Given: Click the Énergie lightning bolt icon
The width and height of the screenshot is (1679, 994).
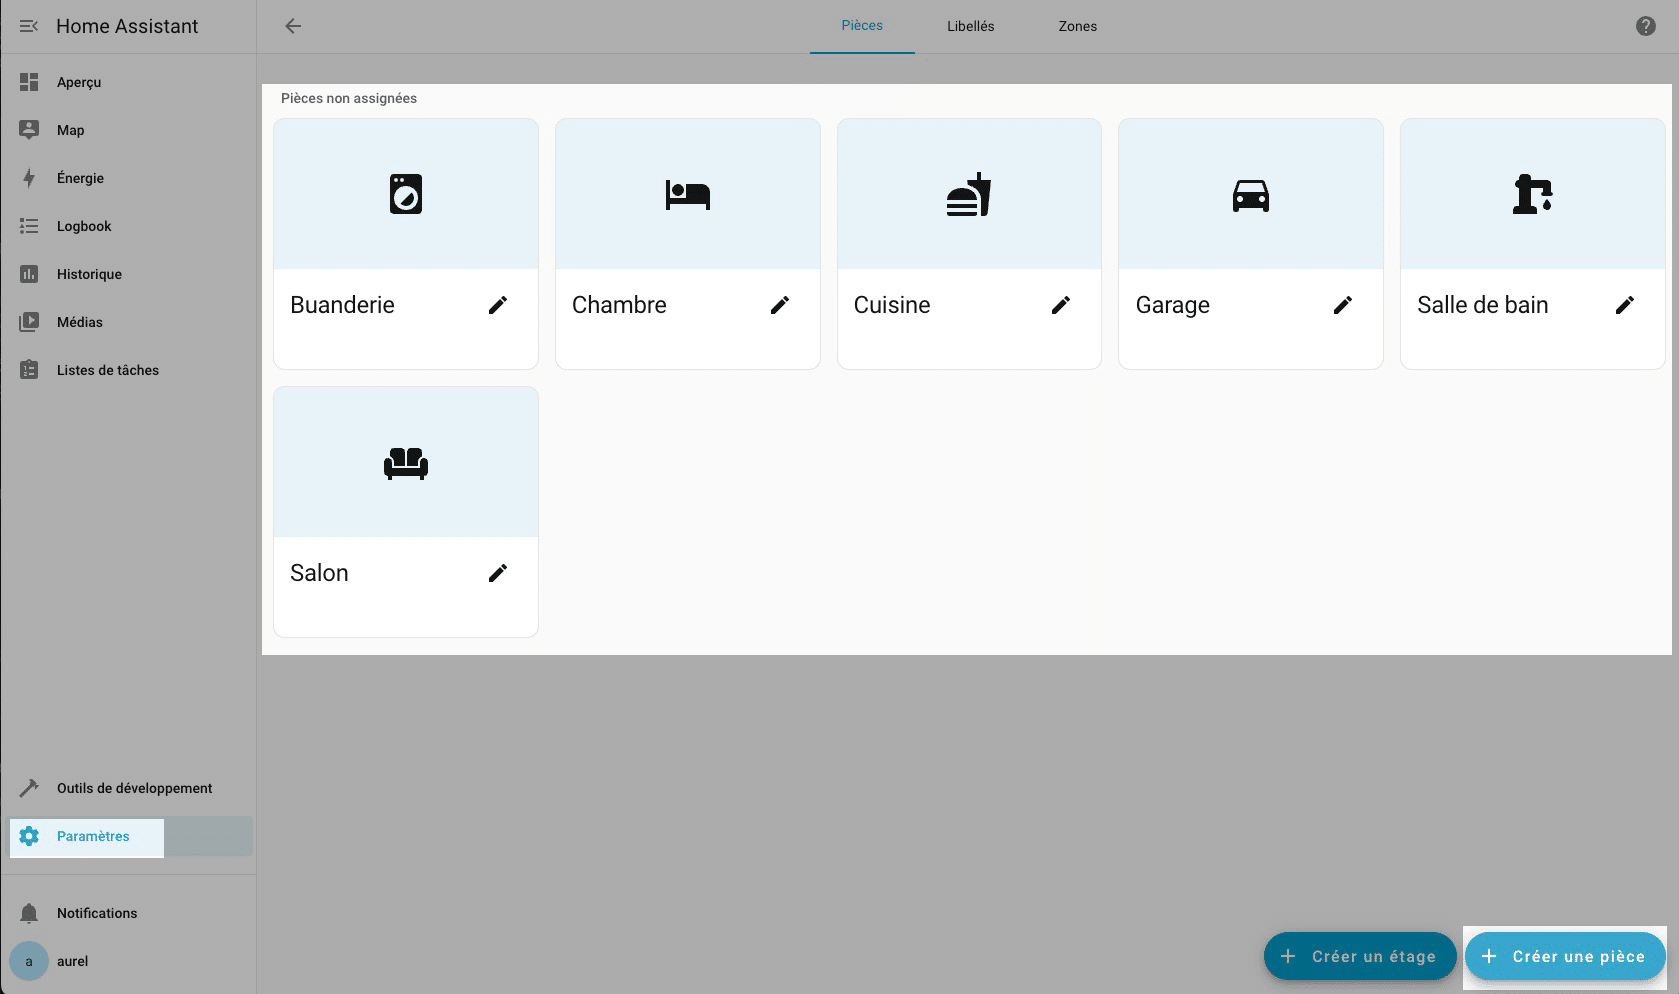Looking at the screenshot, I should pos(29,178).
